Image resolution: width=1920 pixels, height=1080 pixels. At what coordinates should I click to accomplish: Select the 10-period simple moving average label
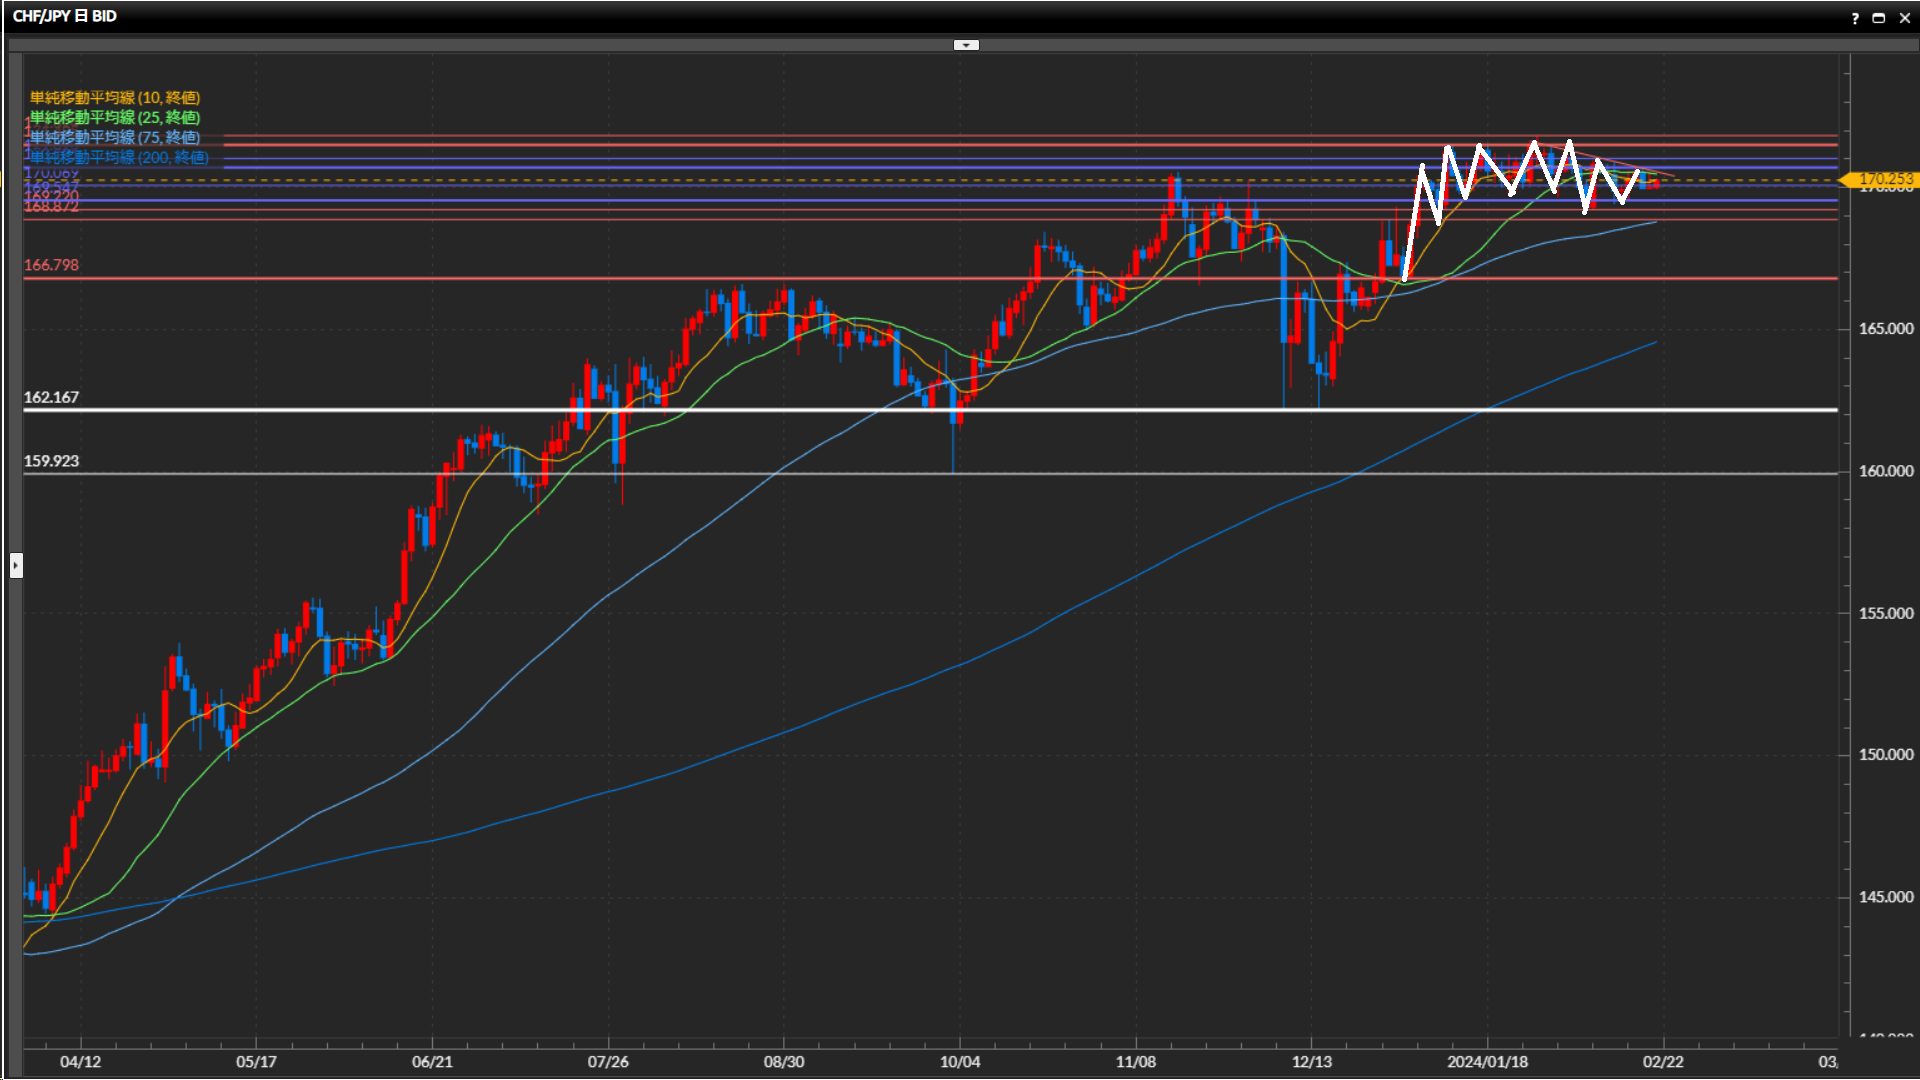[115, 97]
